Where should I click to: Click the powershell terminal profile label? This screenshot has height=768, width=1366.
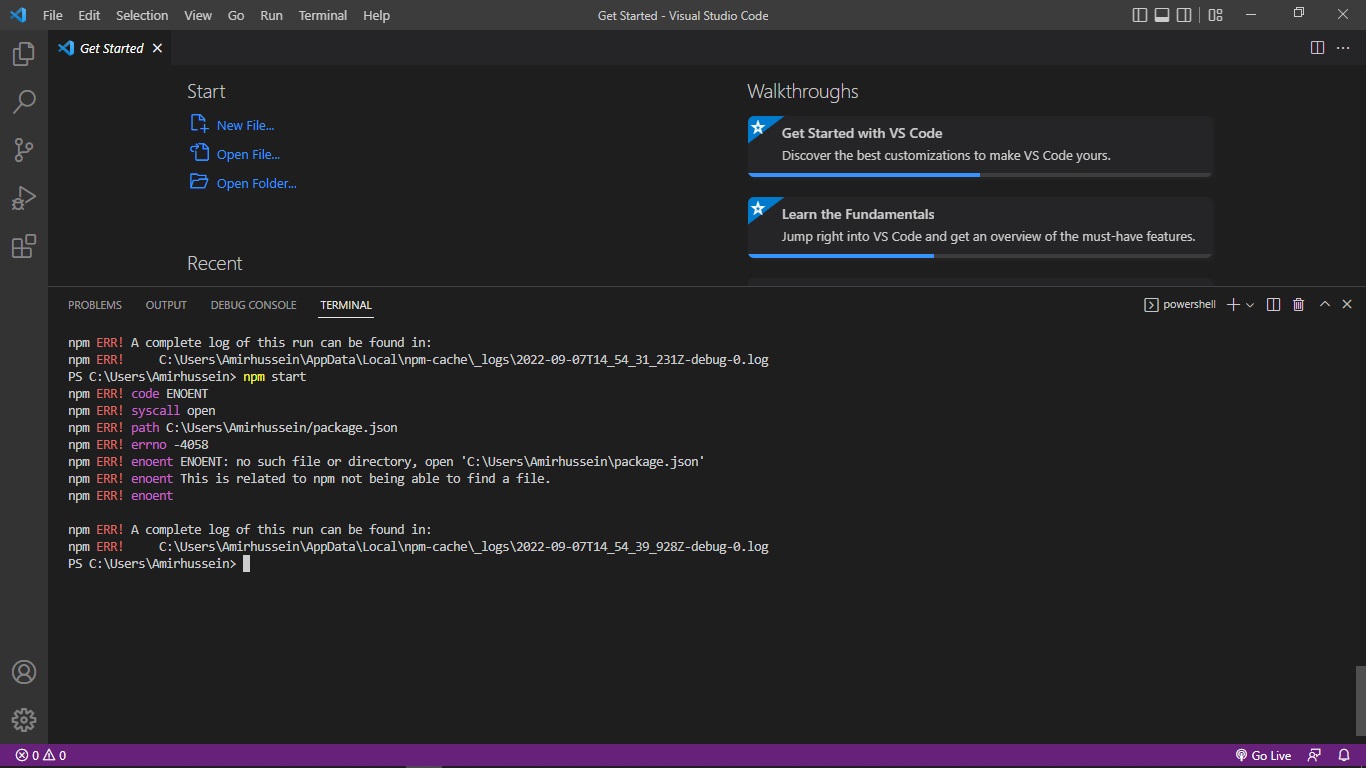(1180, 305)
